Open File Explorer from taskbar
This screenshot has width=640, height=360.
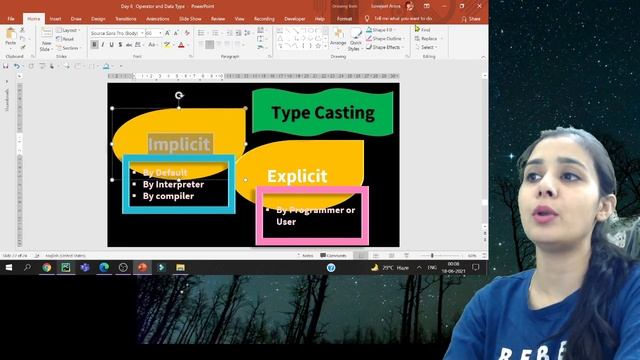click(x=180, y=267)
